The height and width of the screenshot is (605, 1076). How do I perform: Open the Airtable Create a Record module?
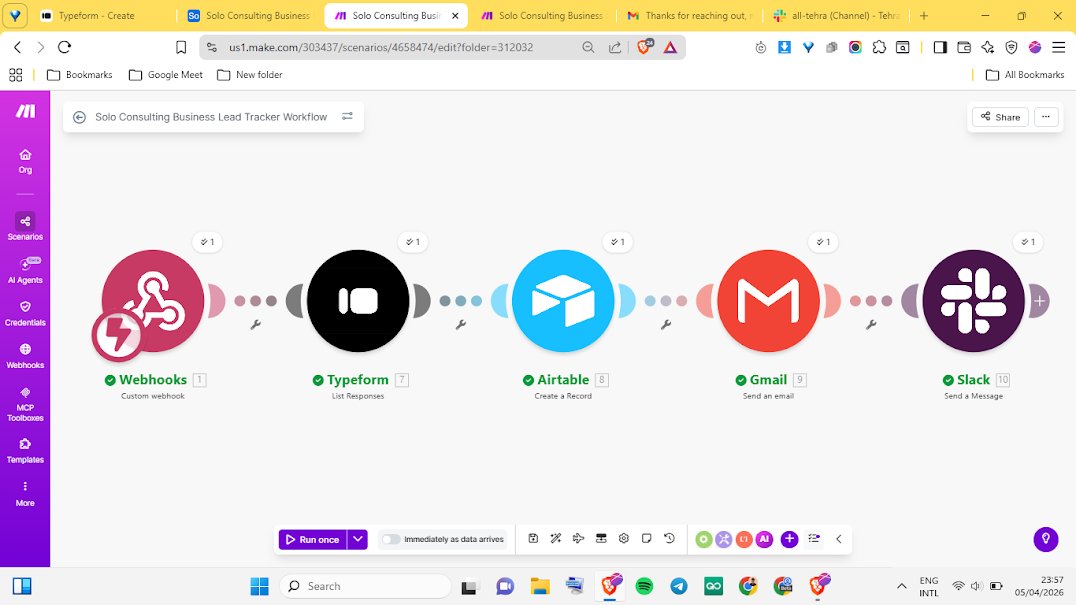tap(563, 300)
